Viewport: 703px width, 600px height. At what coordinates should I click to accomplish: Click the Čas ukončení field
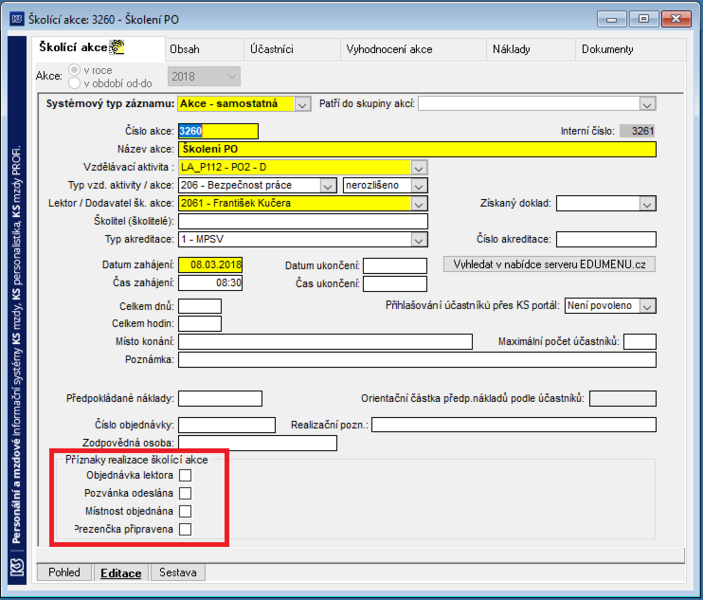tap(395, 283)
